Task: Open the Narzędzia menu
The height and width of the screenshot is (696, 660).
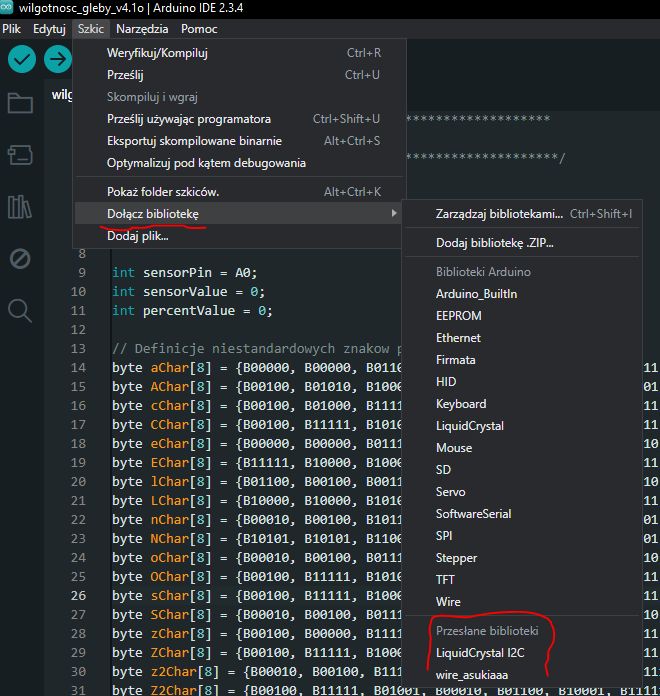Action: 142,29
